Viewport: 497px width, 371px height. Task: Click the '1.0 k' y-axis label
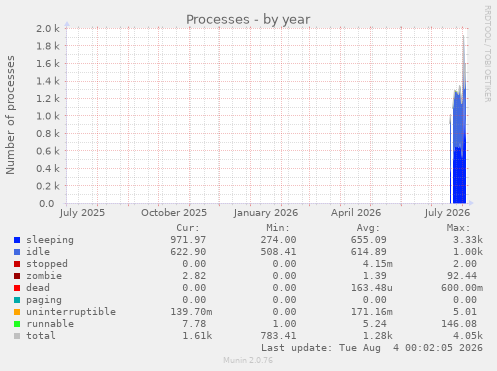coord(48,116)
